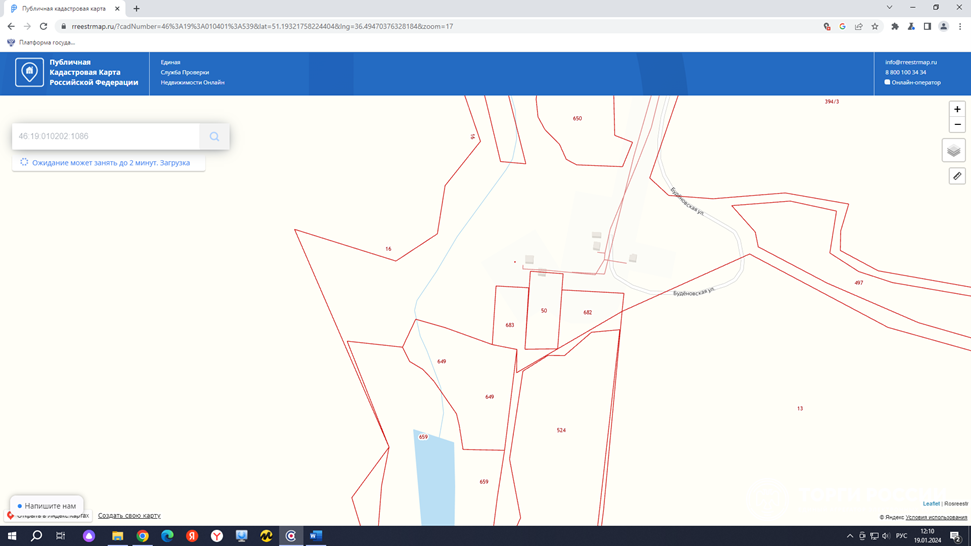Open the Chrome three-dot menu
971x546 pixels.
[960, 27]
